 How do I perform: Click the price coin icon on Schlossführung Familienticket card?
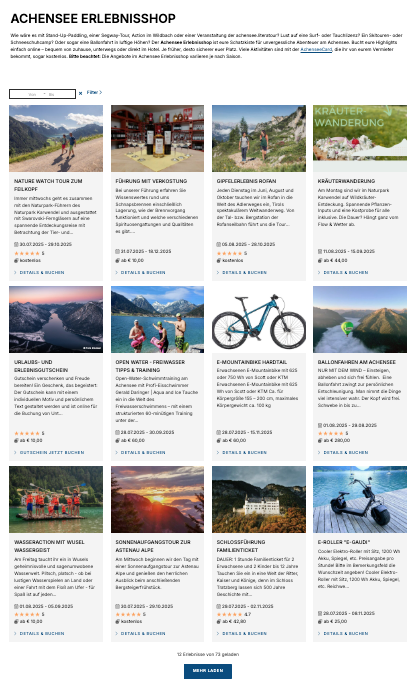click(219, 622)
